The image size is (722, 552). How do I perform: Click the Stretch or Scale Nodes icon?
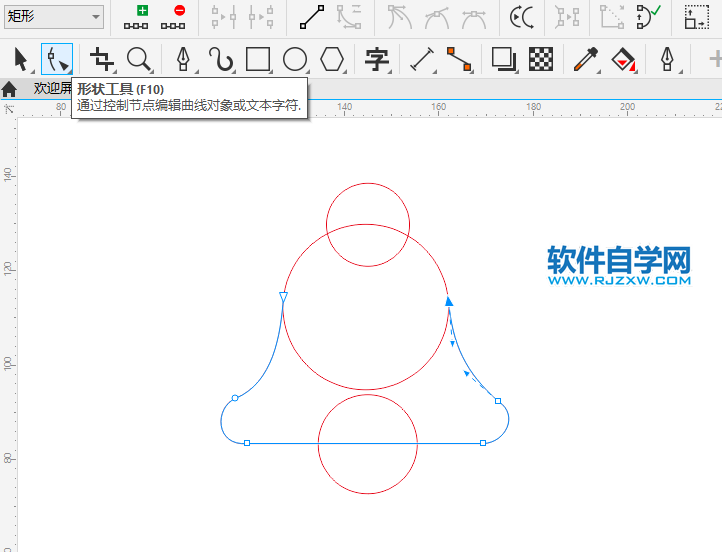tap(697, 17)
